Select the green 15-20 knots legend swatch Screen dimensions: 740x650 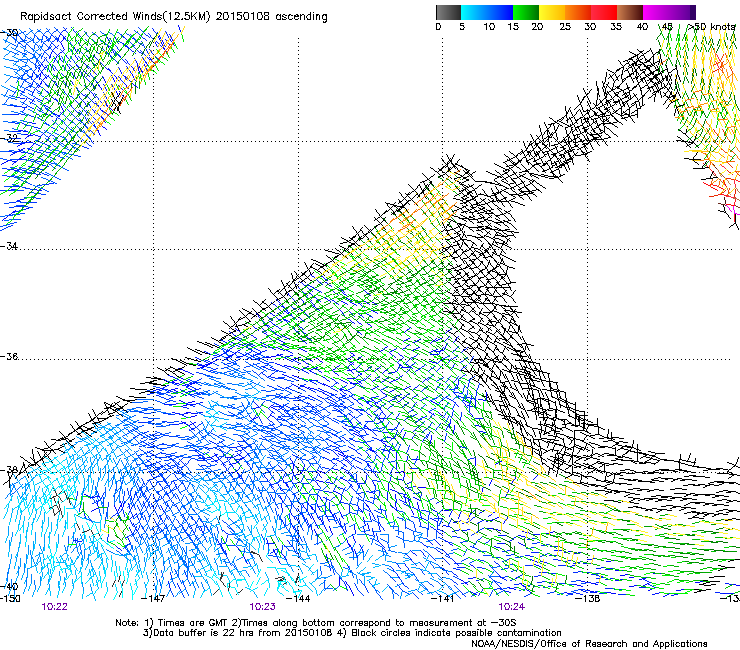[x=526, y=12]
